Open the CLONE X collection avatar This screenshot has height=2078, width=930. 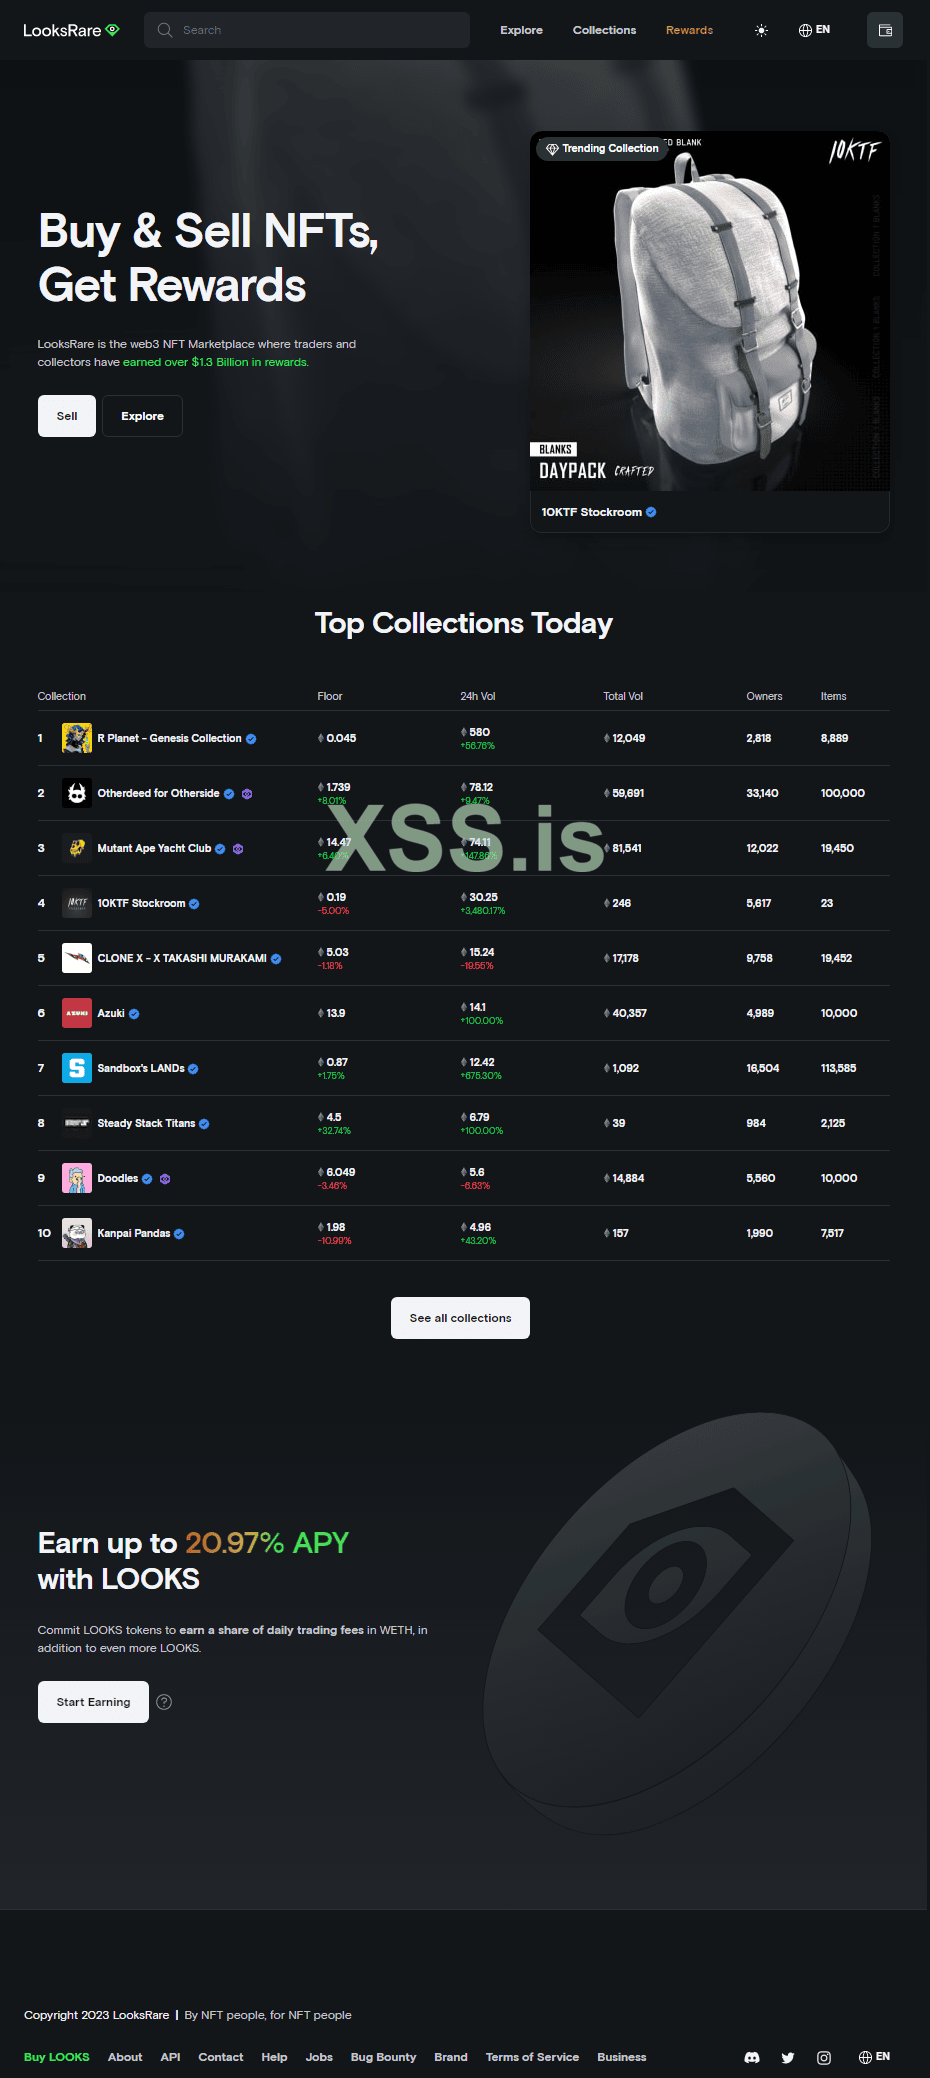click(77, 958)
